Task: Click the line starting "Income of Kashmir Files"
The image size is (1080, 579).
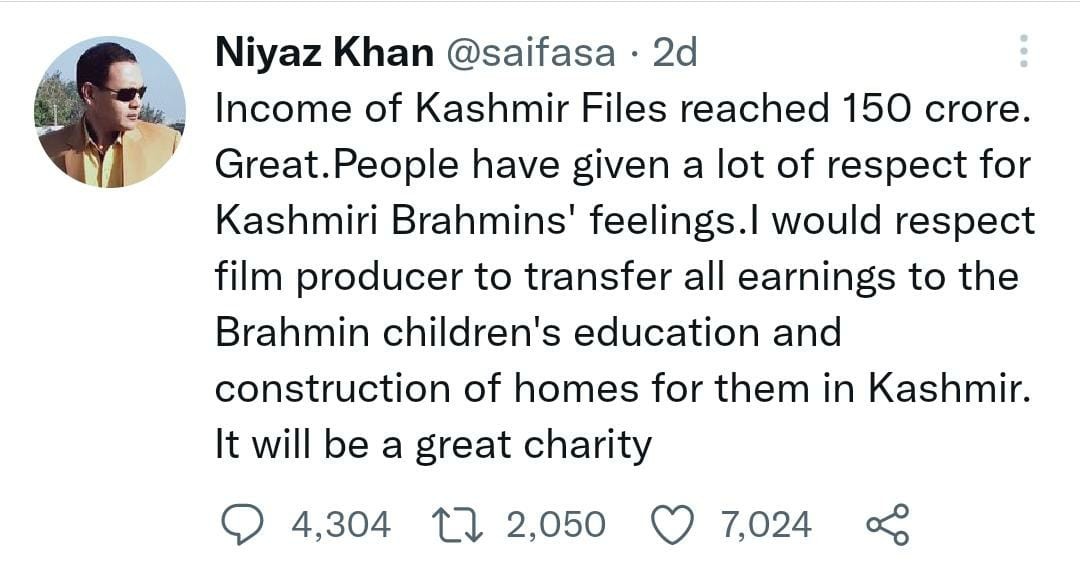Action: point(622,109)
